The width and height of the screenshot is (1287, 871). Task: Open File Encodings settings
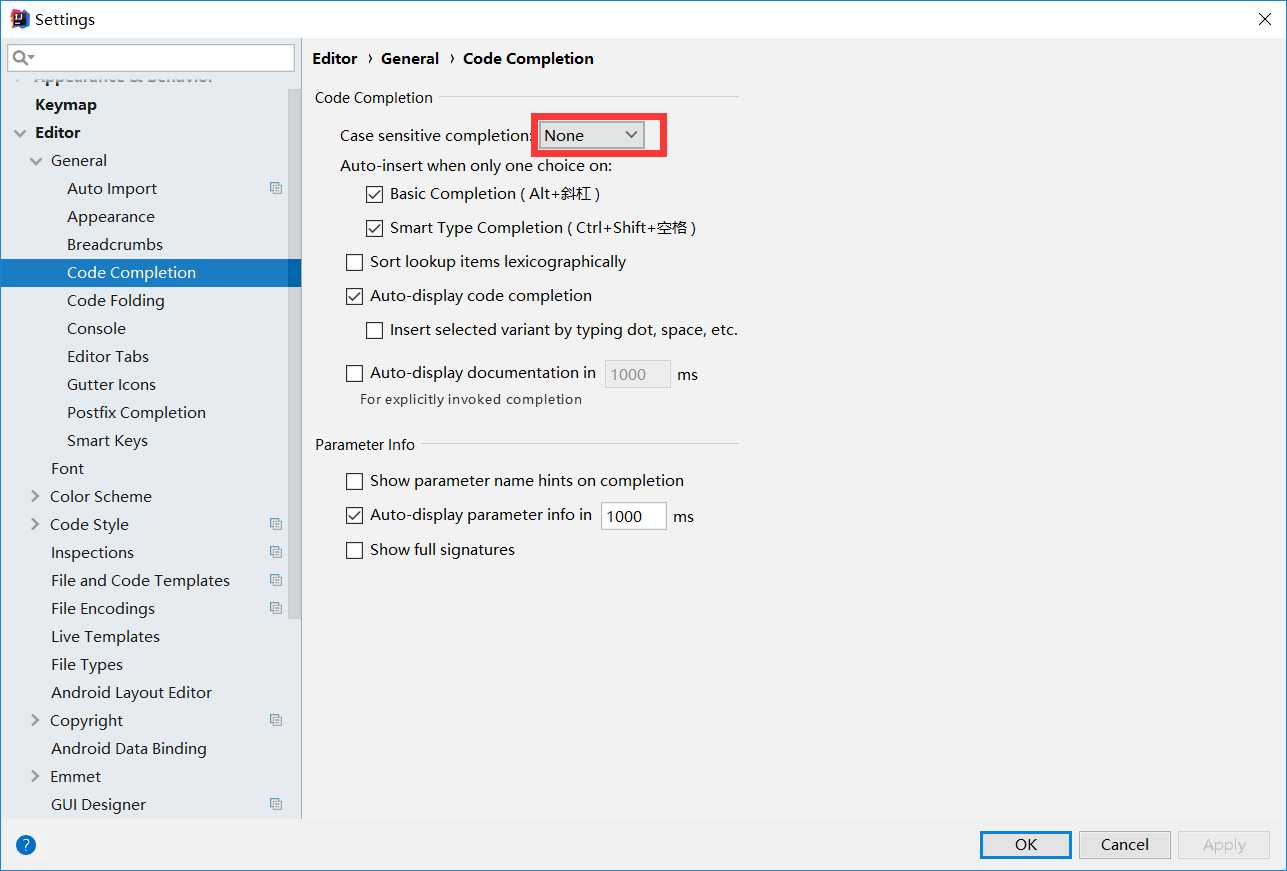[x=103, y=608]
